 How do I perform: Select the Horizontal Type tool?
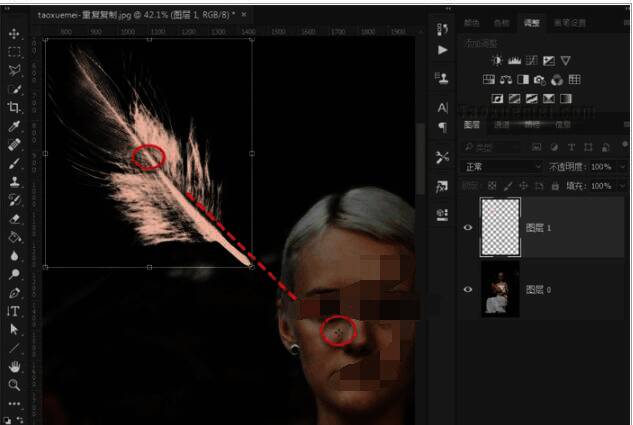(14, 311)
